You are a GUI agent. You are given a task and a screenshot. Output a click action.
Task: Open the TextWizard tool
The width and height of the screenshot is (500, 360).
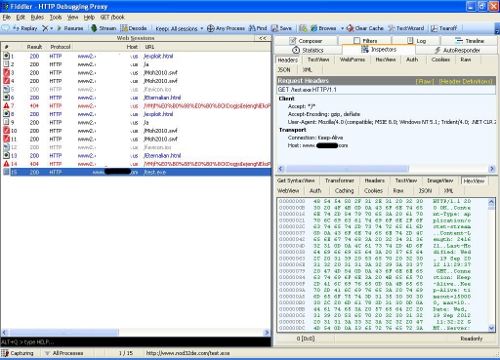[x=406, y=28]
